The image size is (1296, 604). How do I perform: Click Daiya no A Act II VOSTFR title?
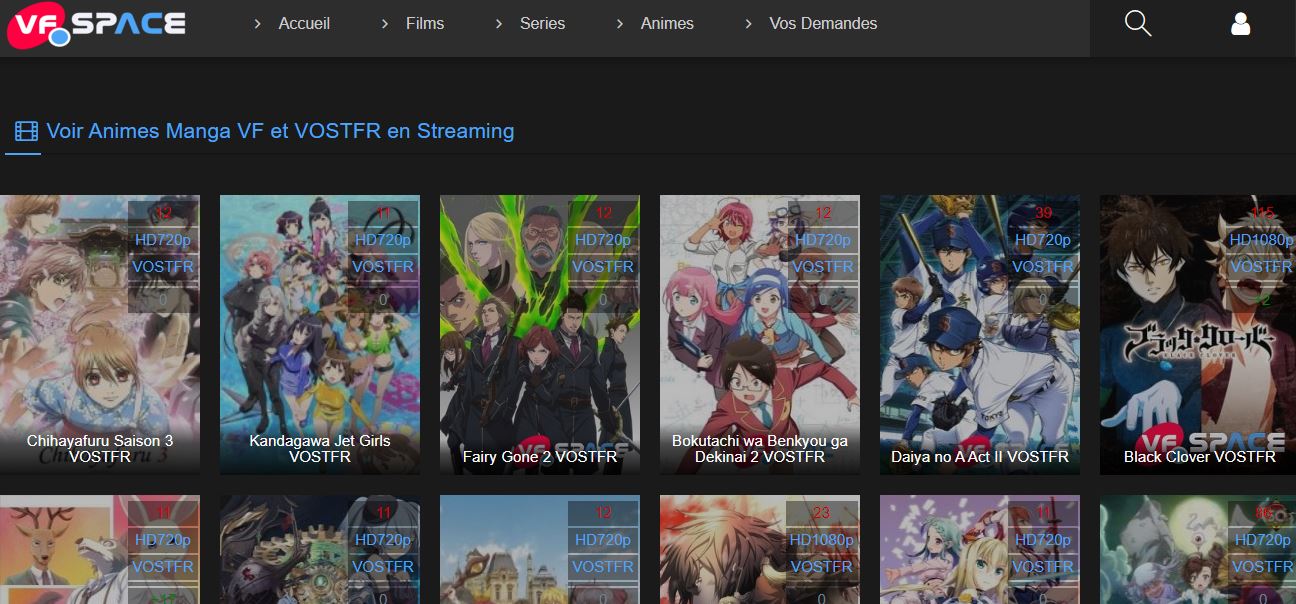[x=980, y=457]
